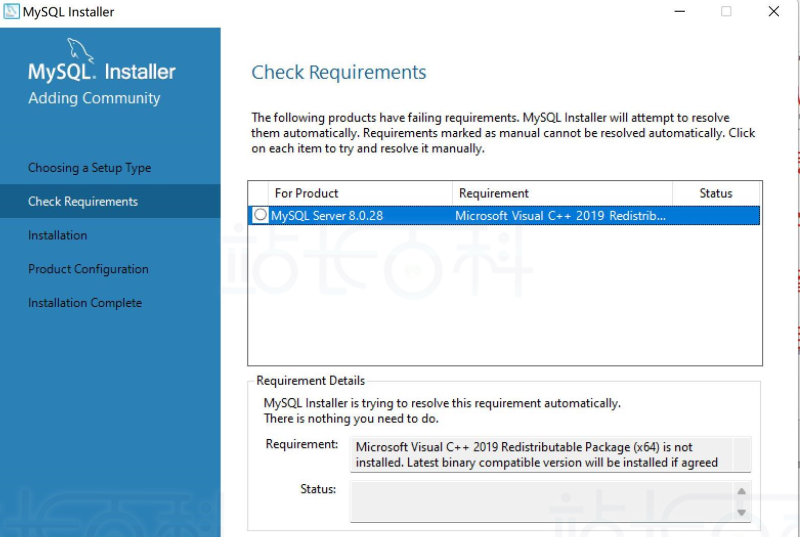This screenshot has width=800, height=537.
Task: Close the MySQL Installer window
Action: [773, 11]
